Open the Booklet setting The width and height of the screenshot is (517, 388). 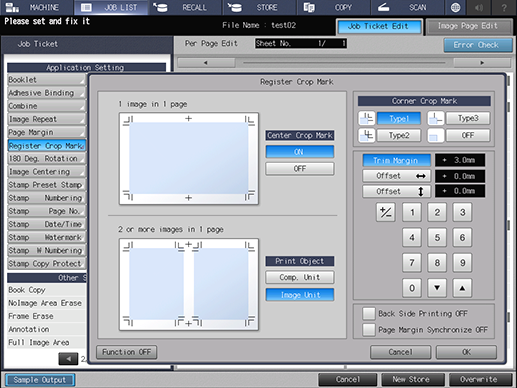click(46, 80)
